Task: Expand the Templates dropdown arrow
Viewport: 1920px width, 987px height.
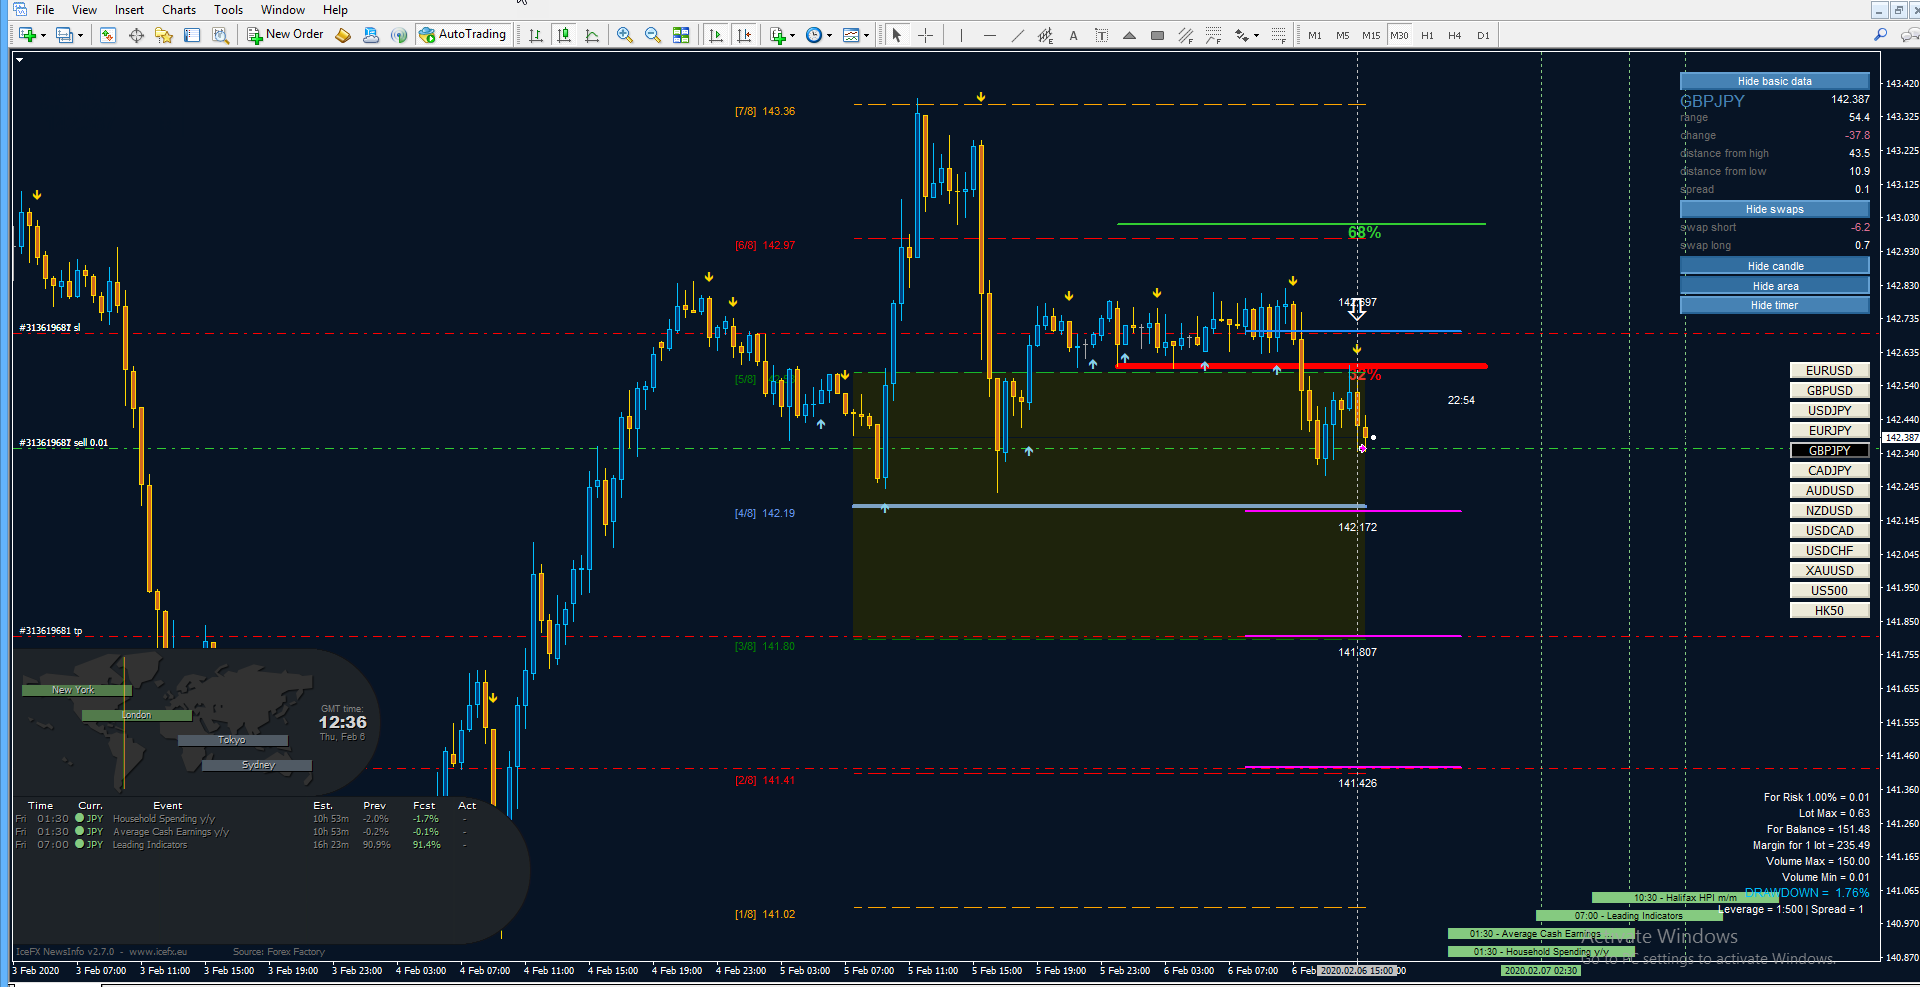Action: 866,36
